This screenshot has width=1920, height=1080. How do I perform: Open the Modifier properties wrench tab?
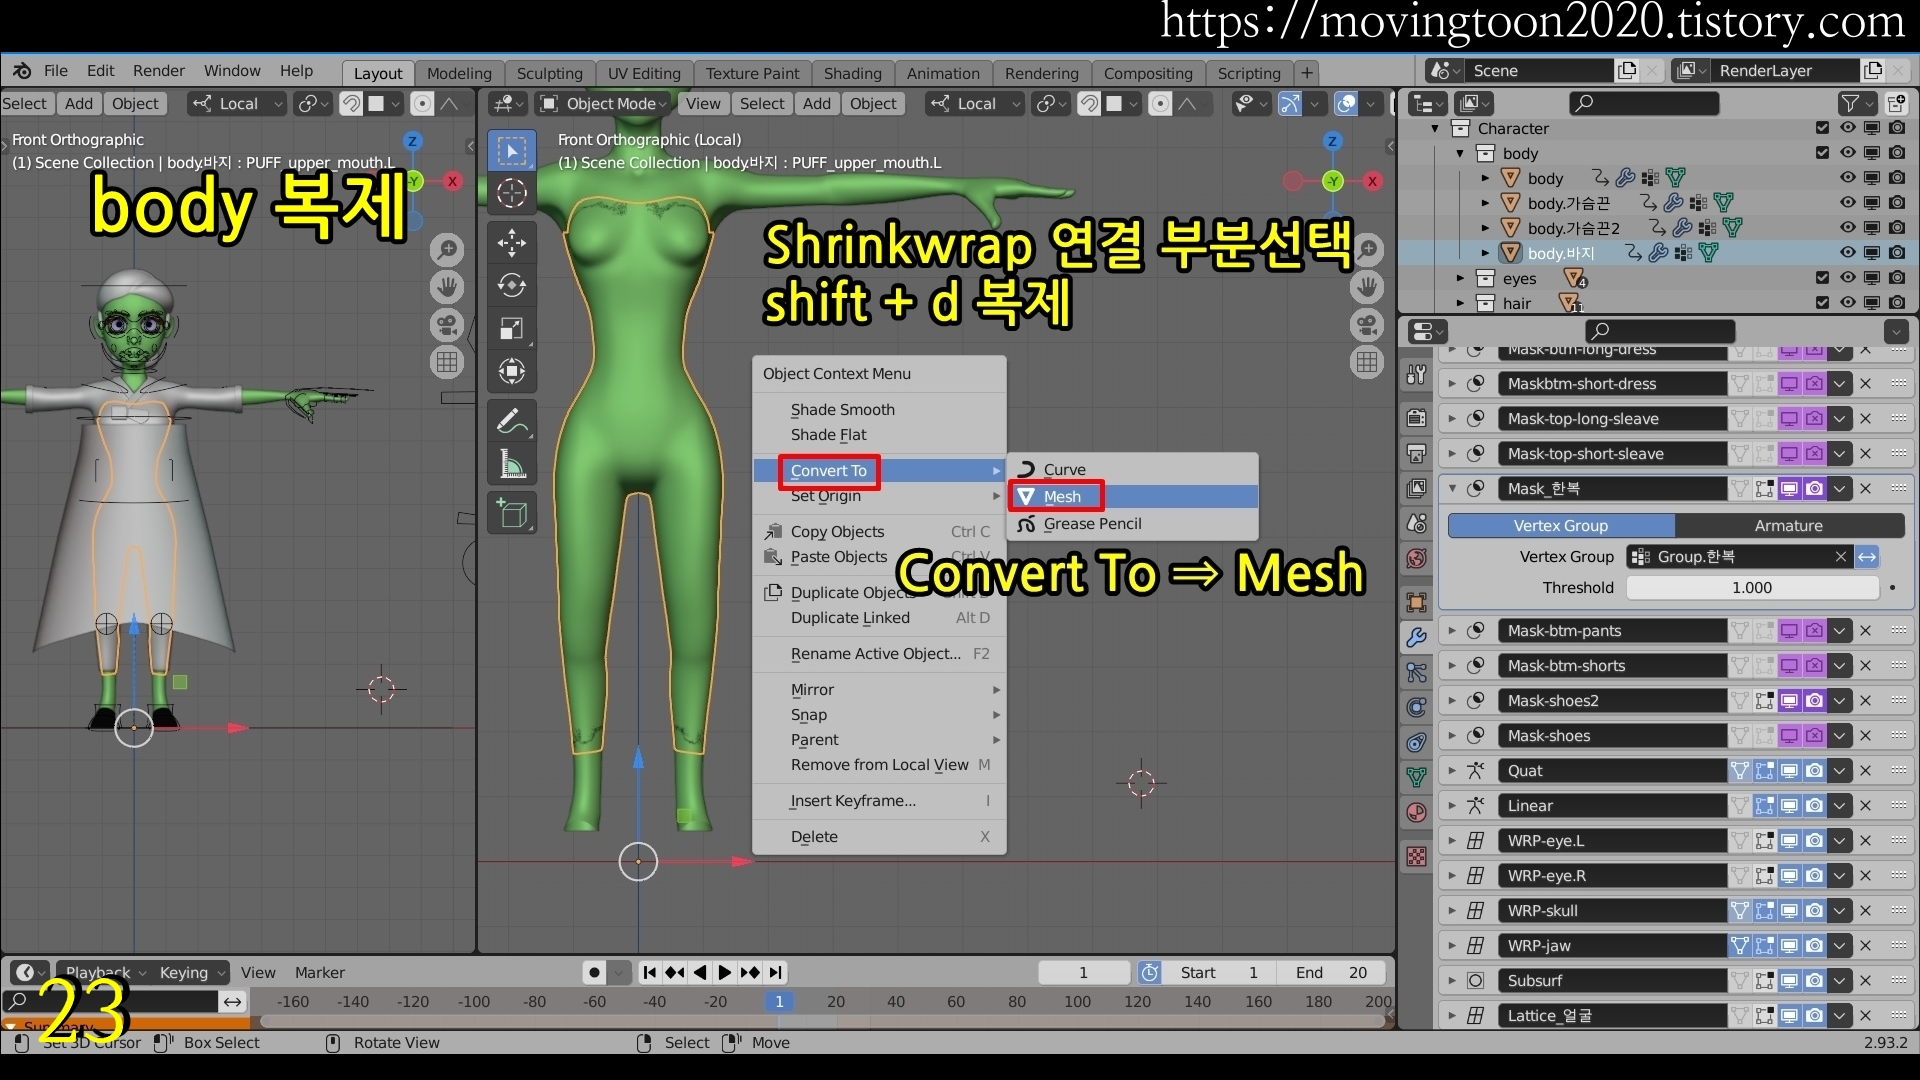click(x=1416, y=637)
